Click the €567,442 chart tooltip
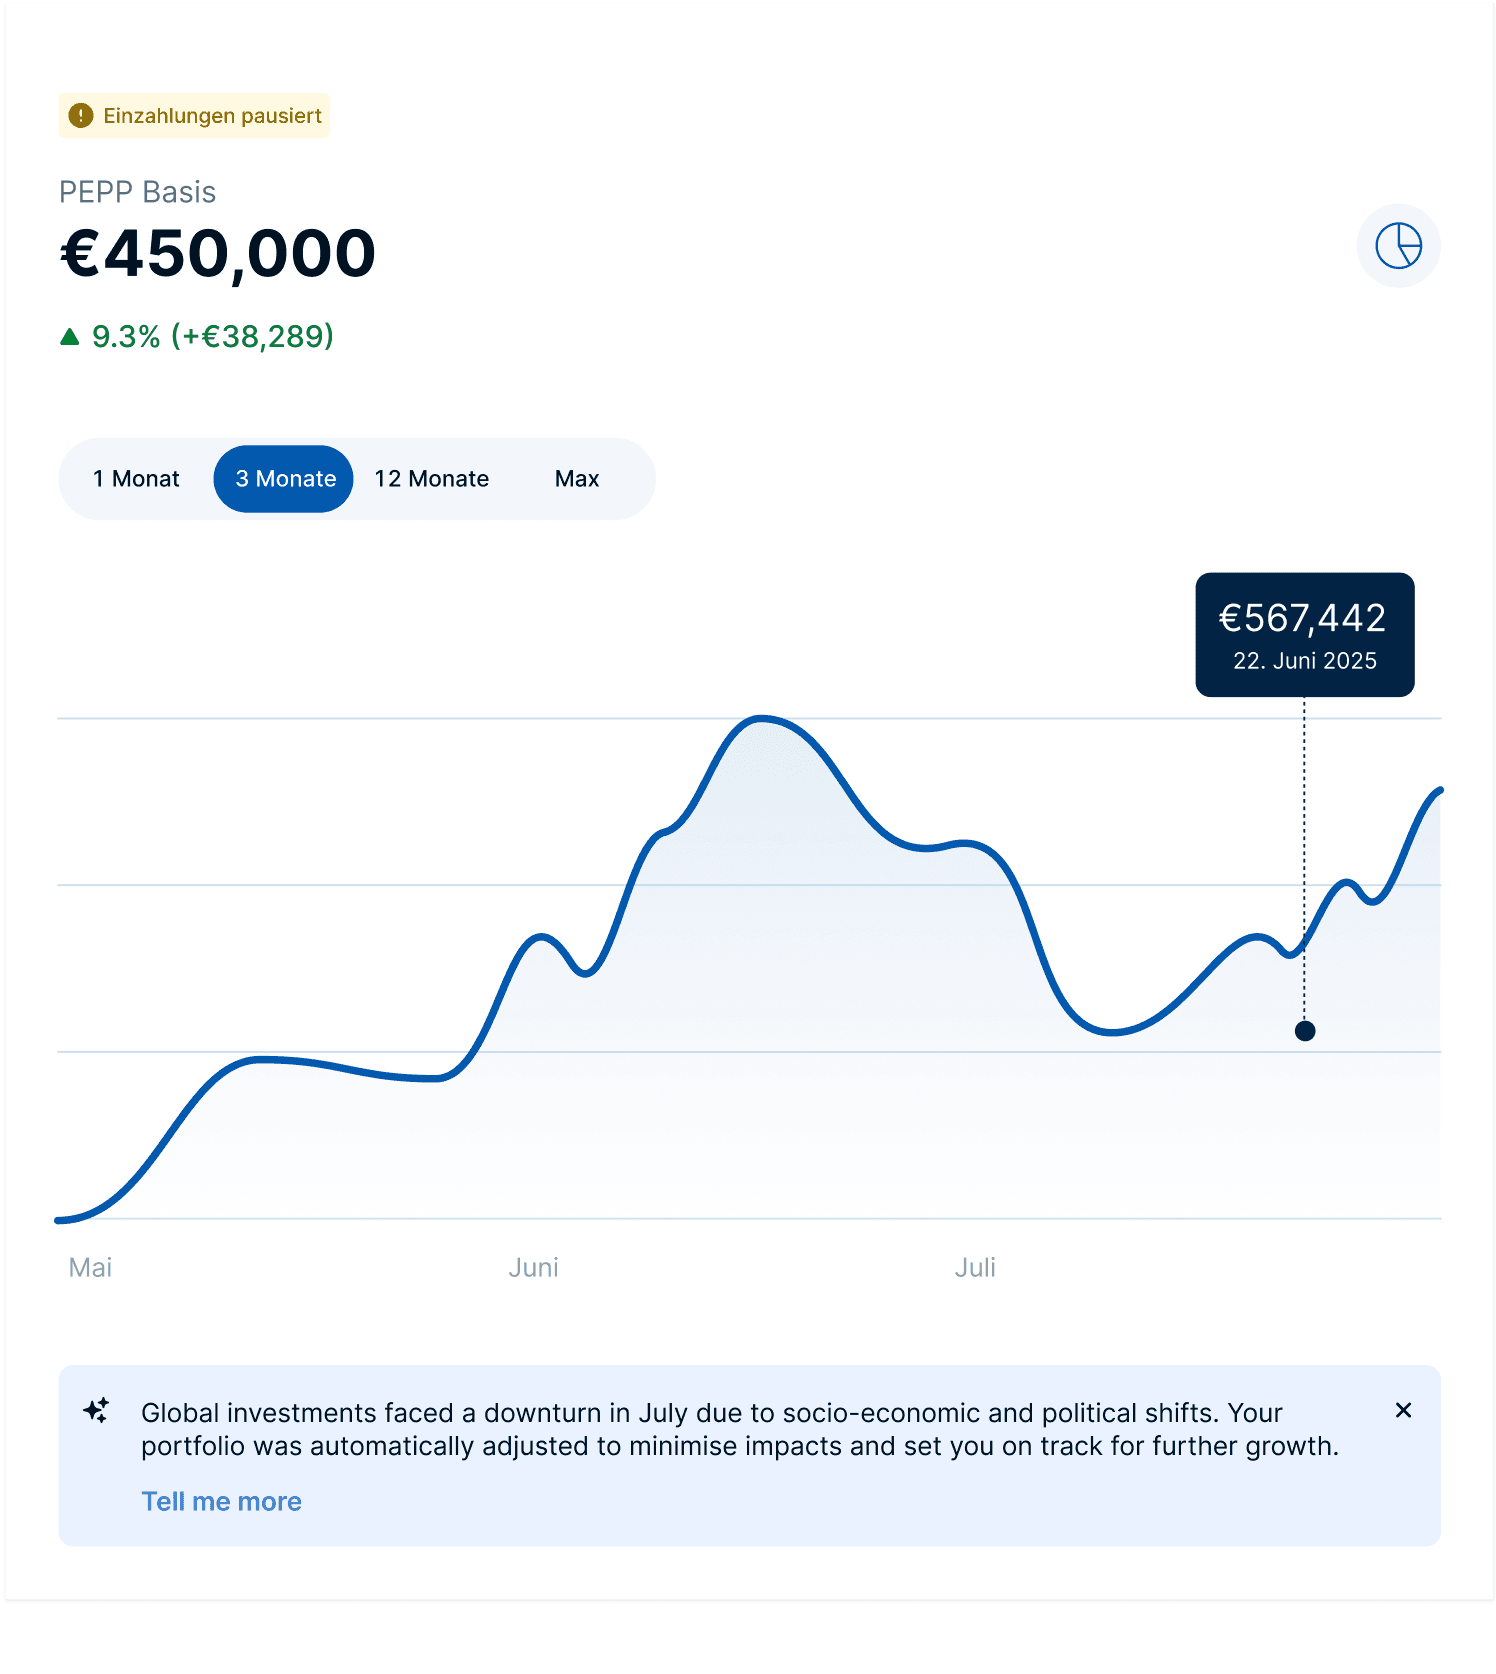This screenshot has height=1674, width=1496. point(1304,635)
